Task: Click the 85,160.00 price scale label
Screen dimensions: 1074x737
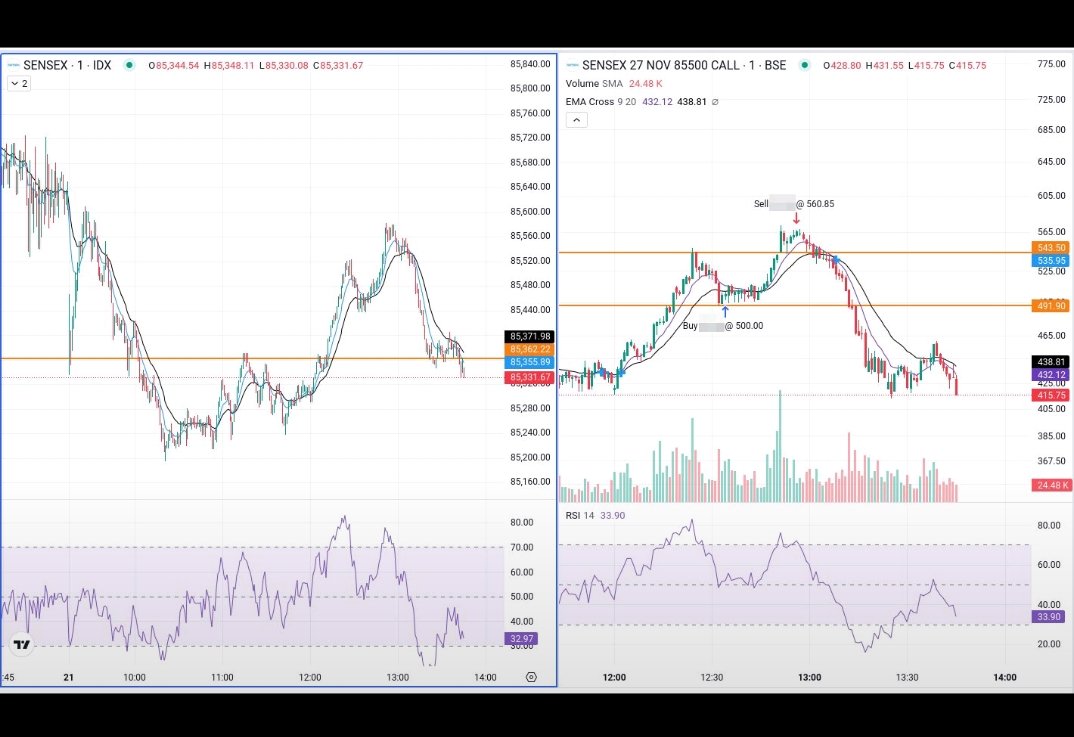Action: click(530, 482)
